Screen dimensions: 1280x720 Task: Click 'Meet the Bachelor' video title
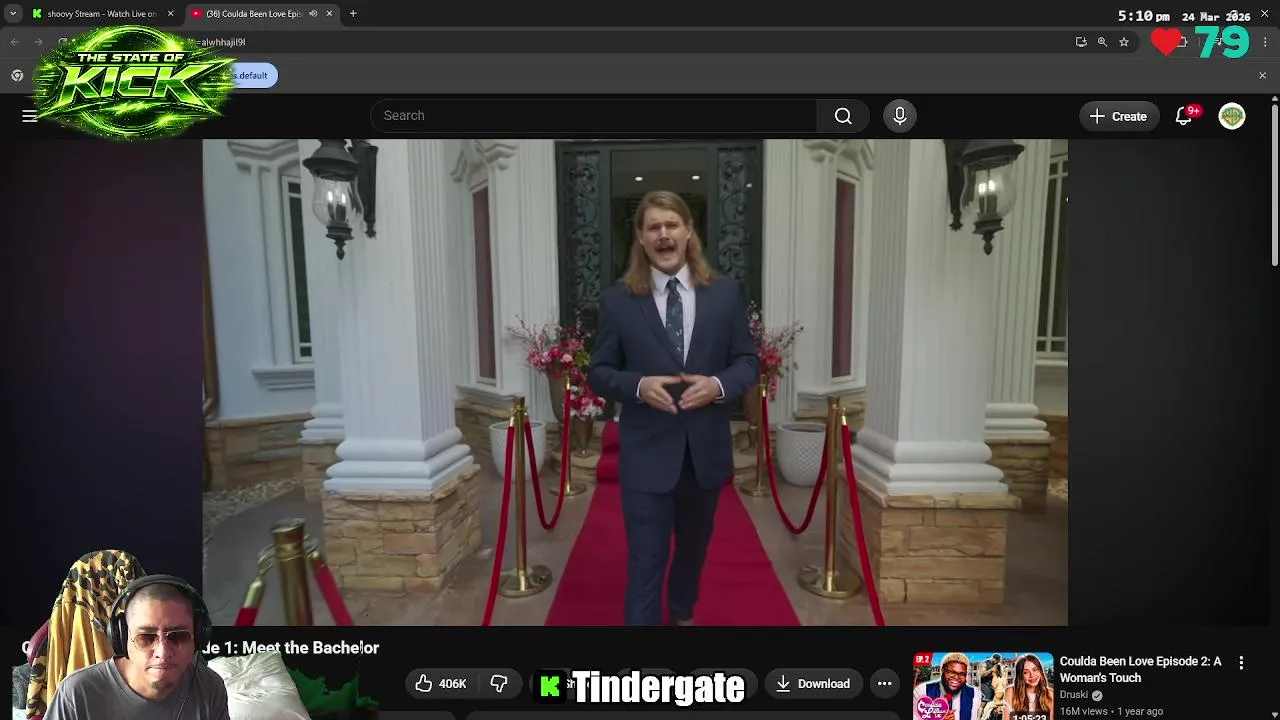[310, 648]
